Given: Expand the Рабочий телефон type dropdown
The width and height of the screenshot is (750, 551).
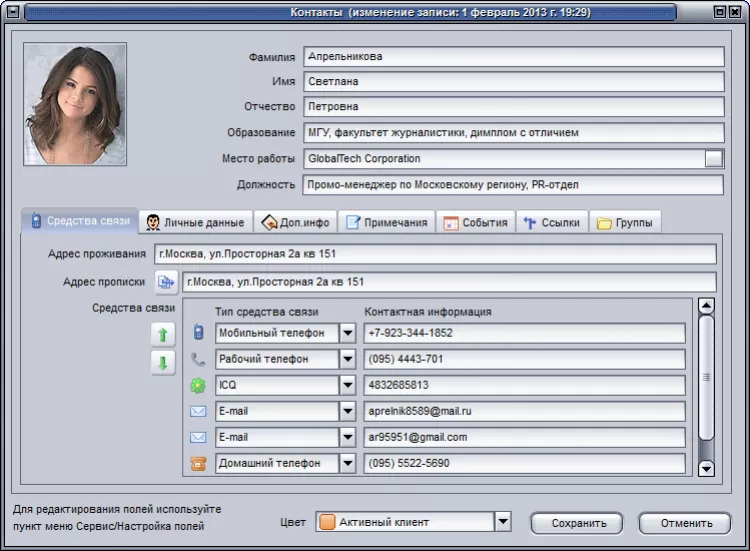Looking at the screenshot, I should pyautogui.click(x=348, y=359).
